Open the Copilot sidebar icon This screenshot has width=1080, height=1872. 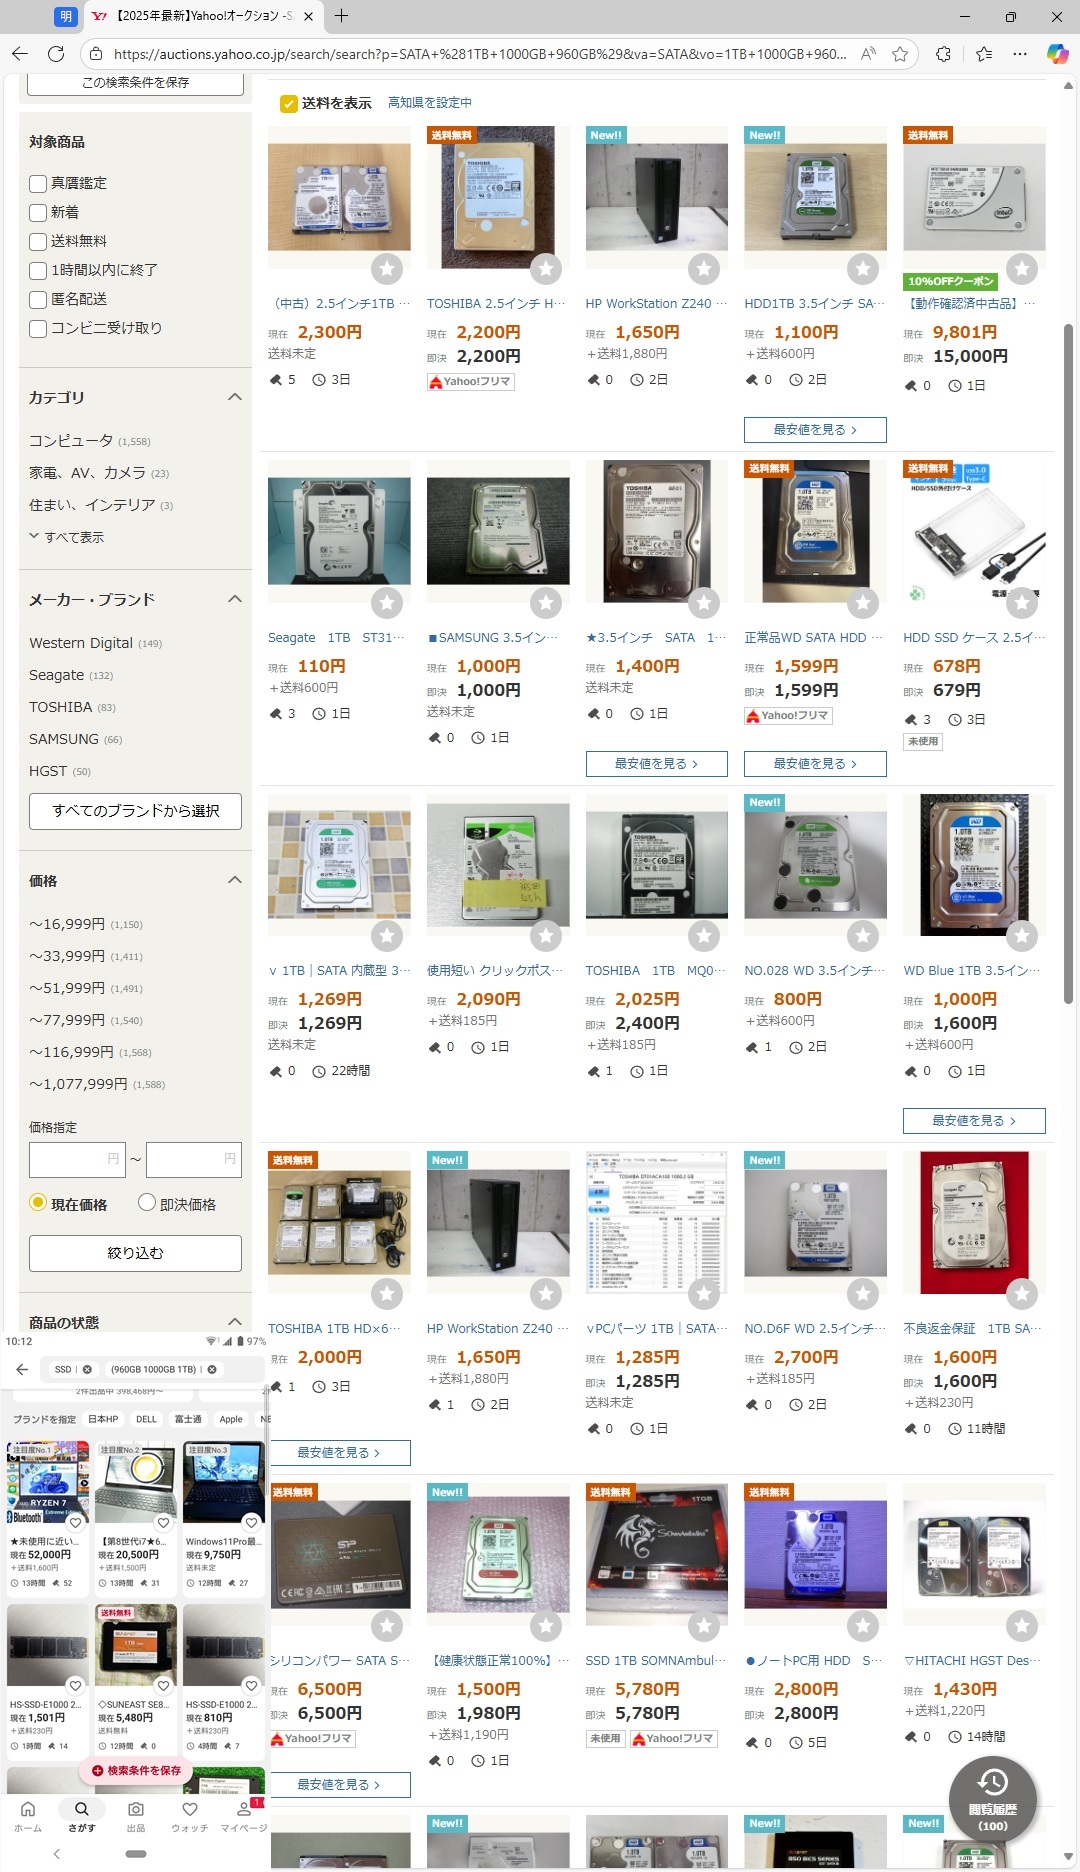pos(1058,54)
